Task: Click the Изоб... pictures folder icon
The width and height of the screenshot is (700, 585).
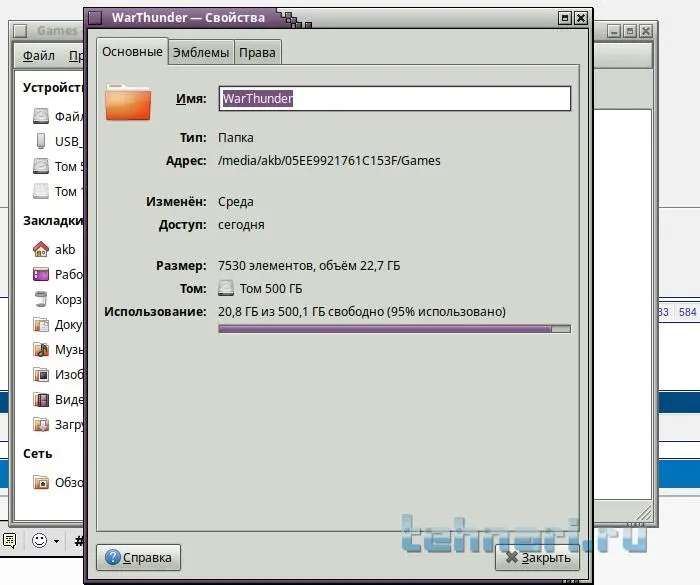Action: [41, 374]
